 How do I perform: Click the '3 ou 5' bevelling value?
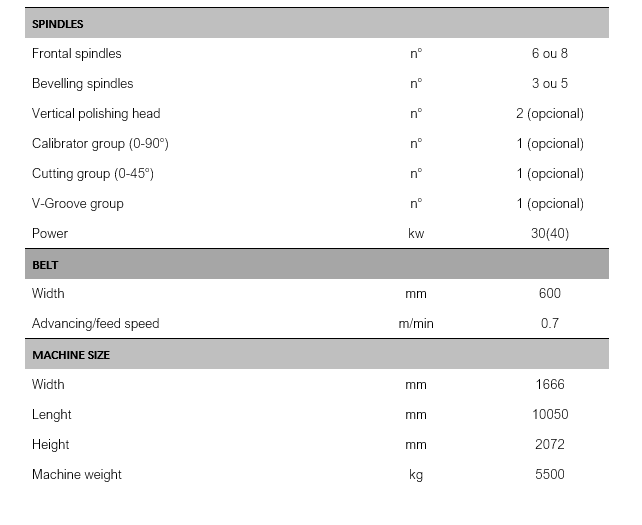click(x=550, y=84)
